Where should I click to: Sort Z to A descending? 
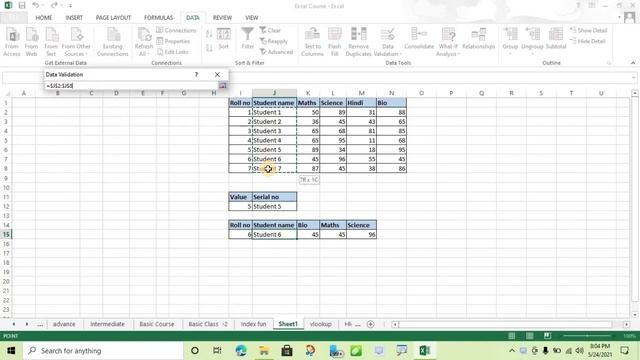(209, 48)
